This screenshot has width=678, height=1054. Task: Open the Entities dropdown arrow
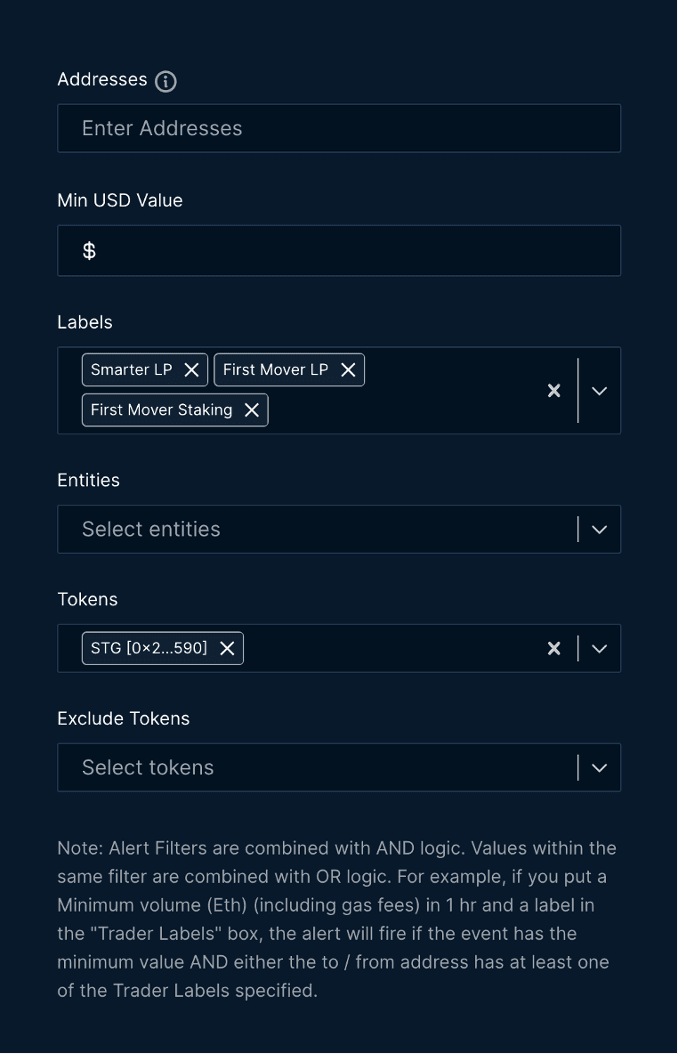click(x=599, y=530)
